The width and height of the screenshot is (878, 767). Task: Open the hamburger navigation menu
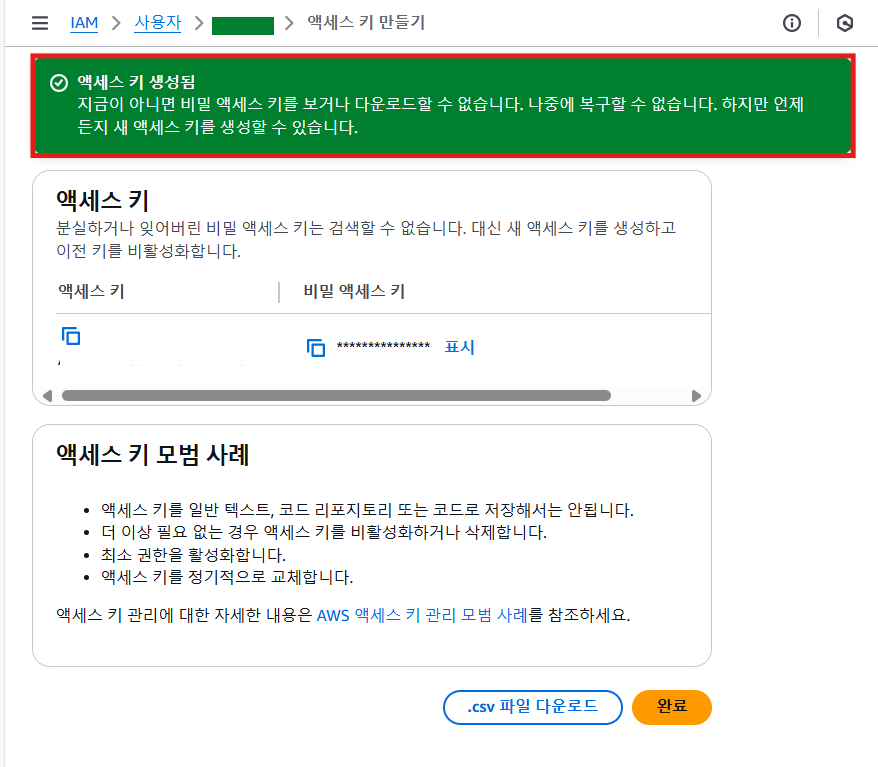40,23
